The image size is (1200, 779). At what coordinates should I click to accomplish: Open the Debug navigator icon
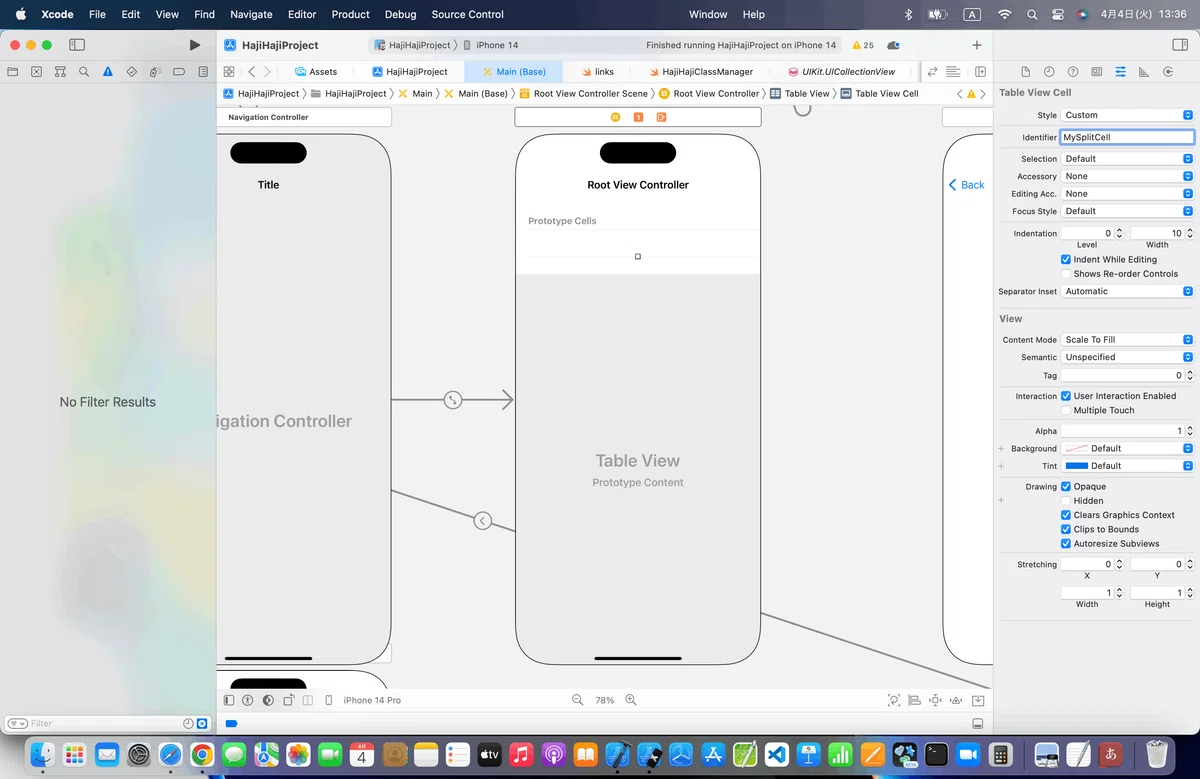click(x=155, y=72)
